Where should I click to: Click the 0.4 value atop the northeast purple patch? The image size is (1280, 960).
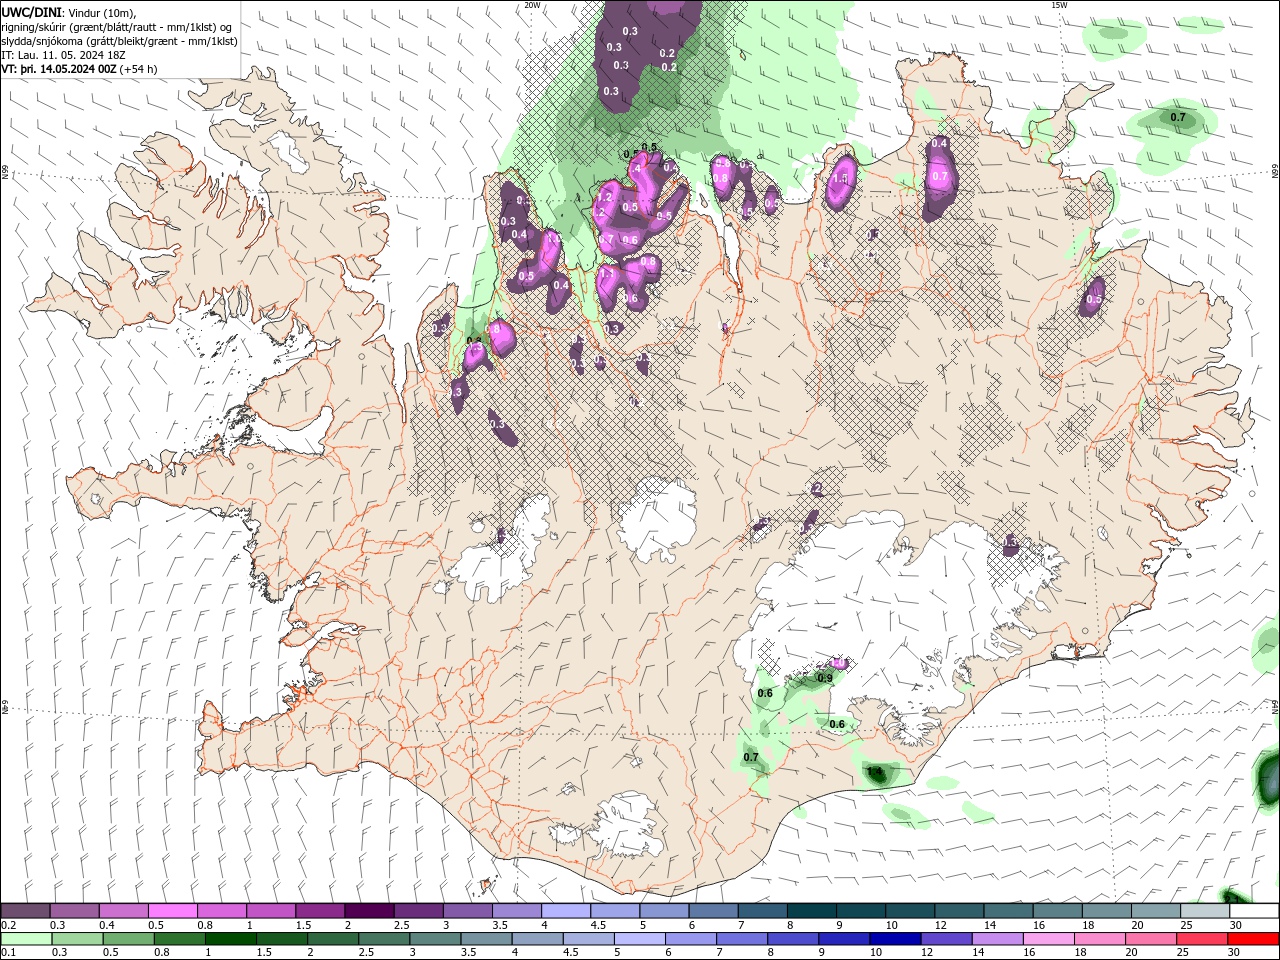click(x=939, y=144)
